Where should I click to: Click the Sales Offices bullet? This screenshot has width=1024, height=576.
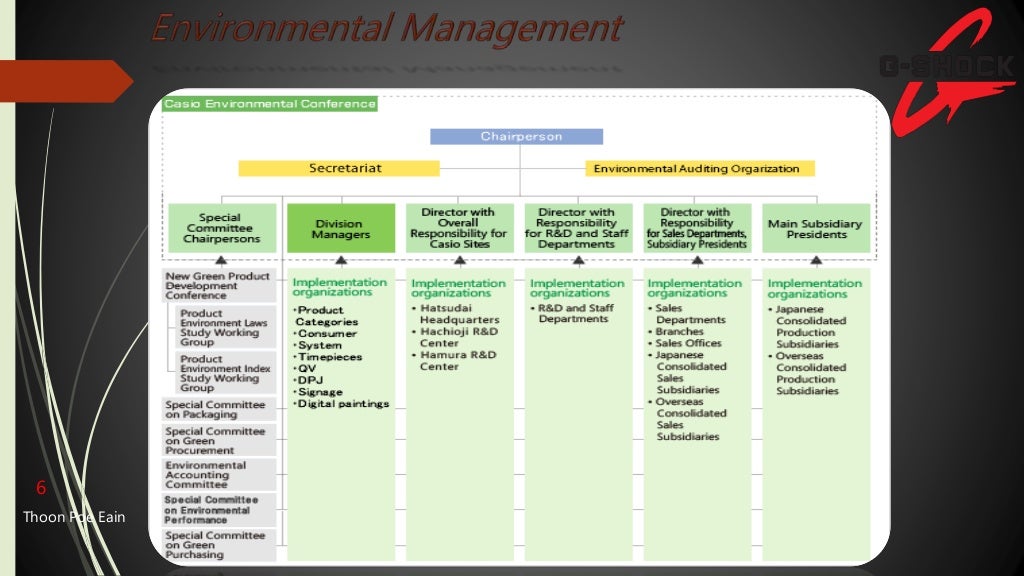(684, 343)
